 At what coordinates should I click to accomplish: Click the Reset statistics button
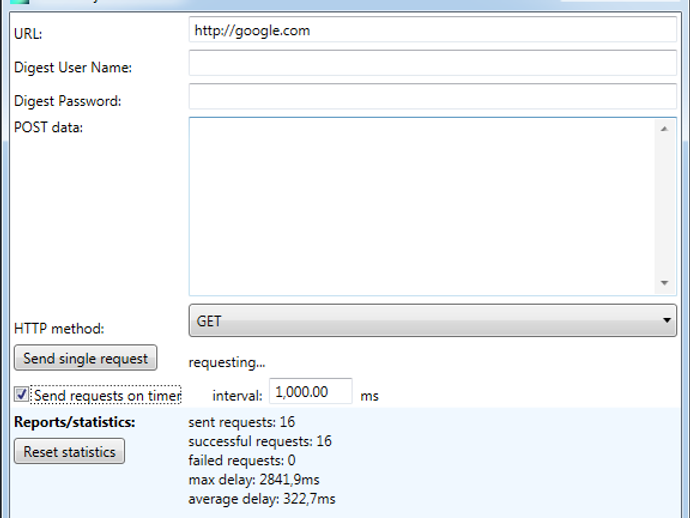coord(69,451)
